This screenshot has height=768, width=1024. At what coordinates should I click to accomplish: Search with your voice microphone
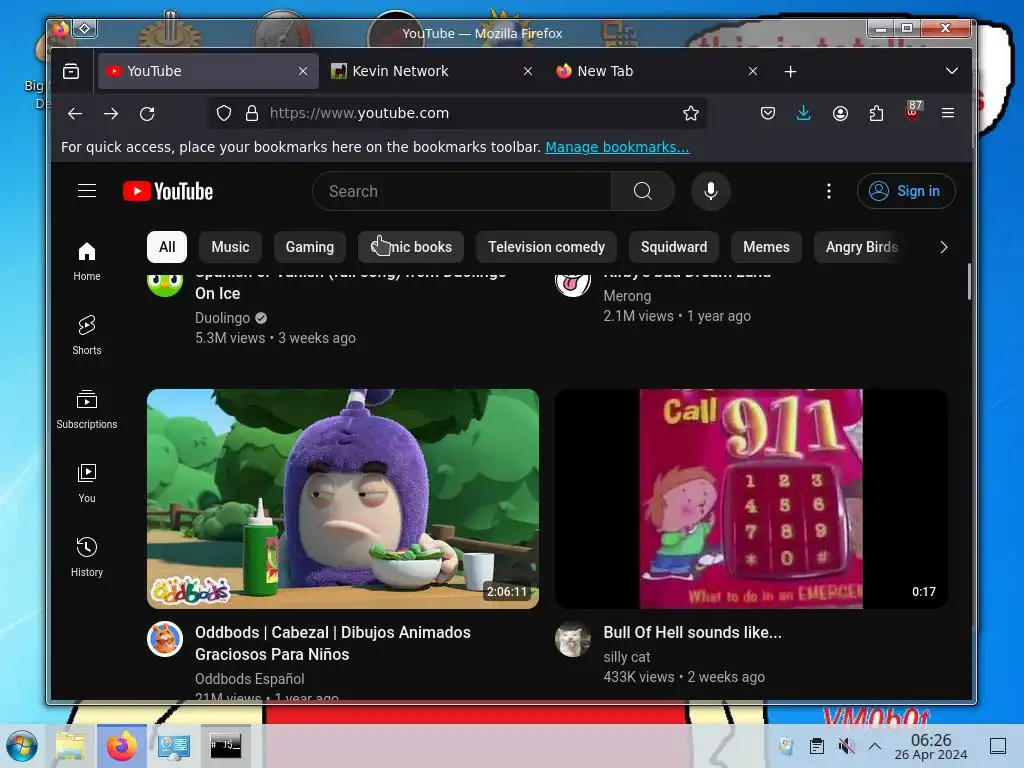[x=711, y=191]
